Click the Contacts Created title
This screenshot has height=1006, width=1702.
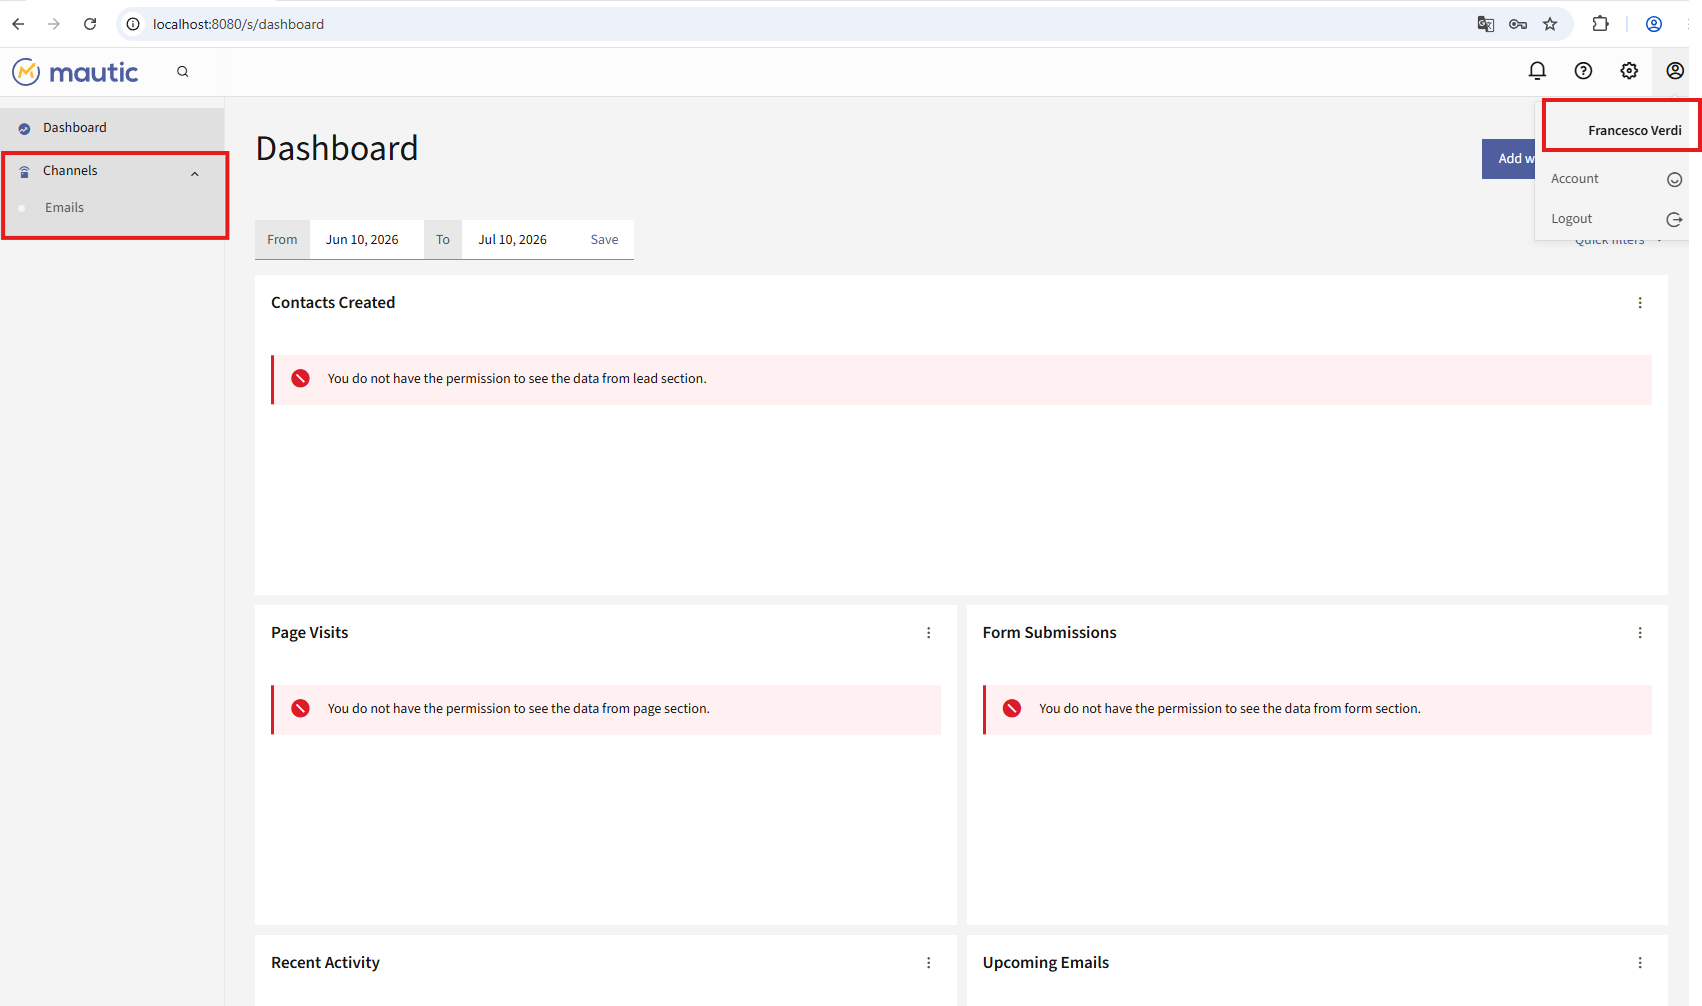tap(333, 303)
